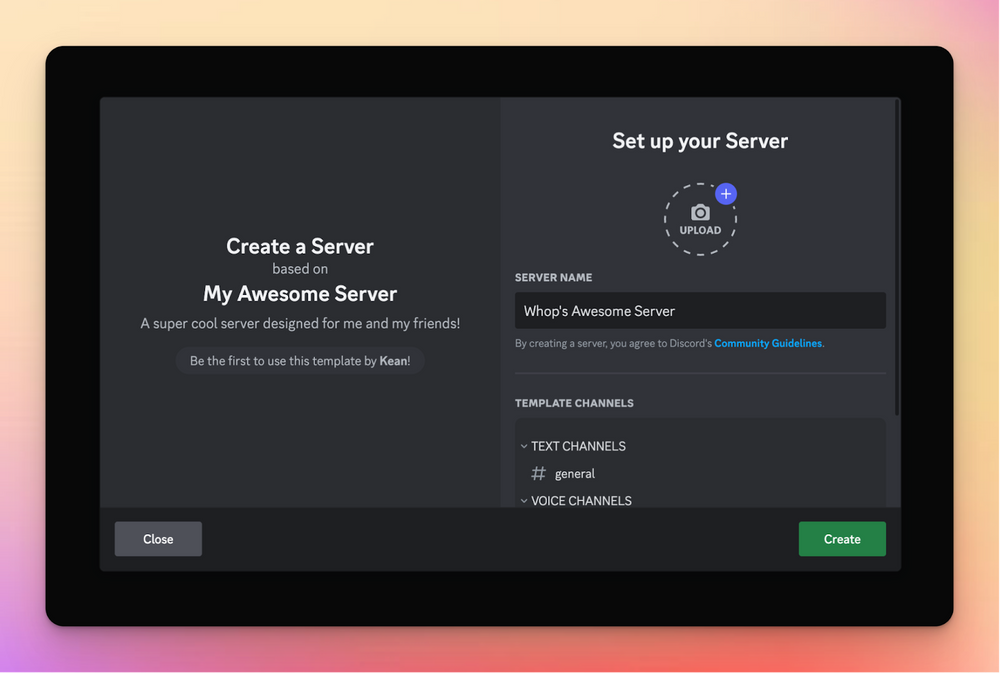
Task: Click the template author name Kean
Action: tap(392, 361)
